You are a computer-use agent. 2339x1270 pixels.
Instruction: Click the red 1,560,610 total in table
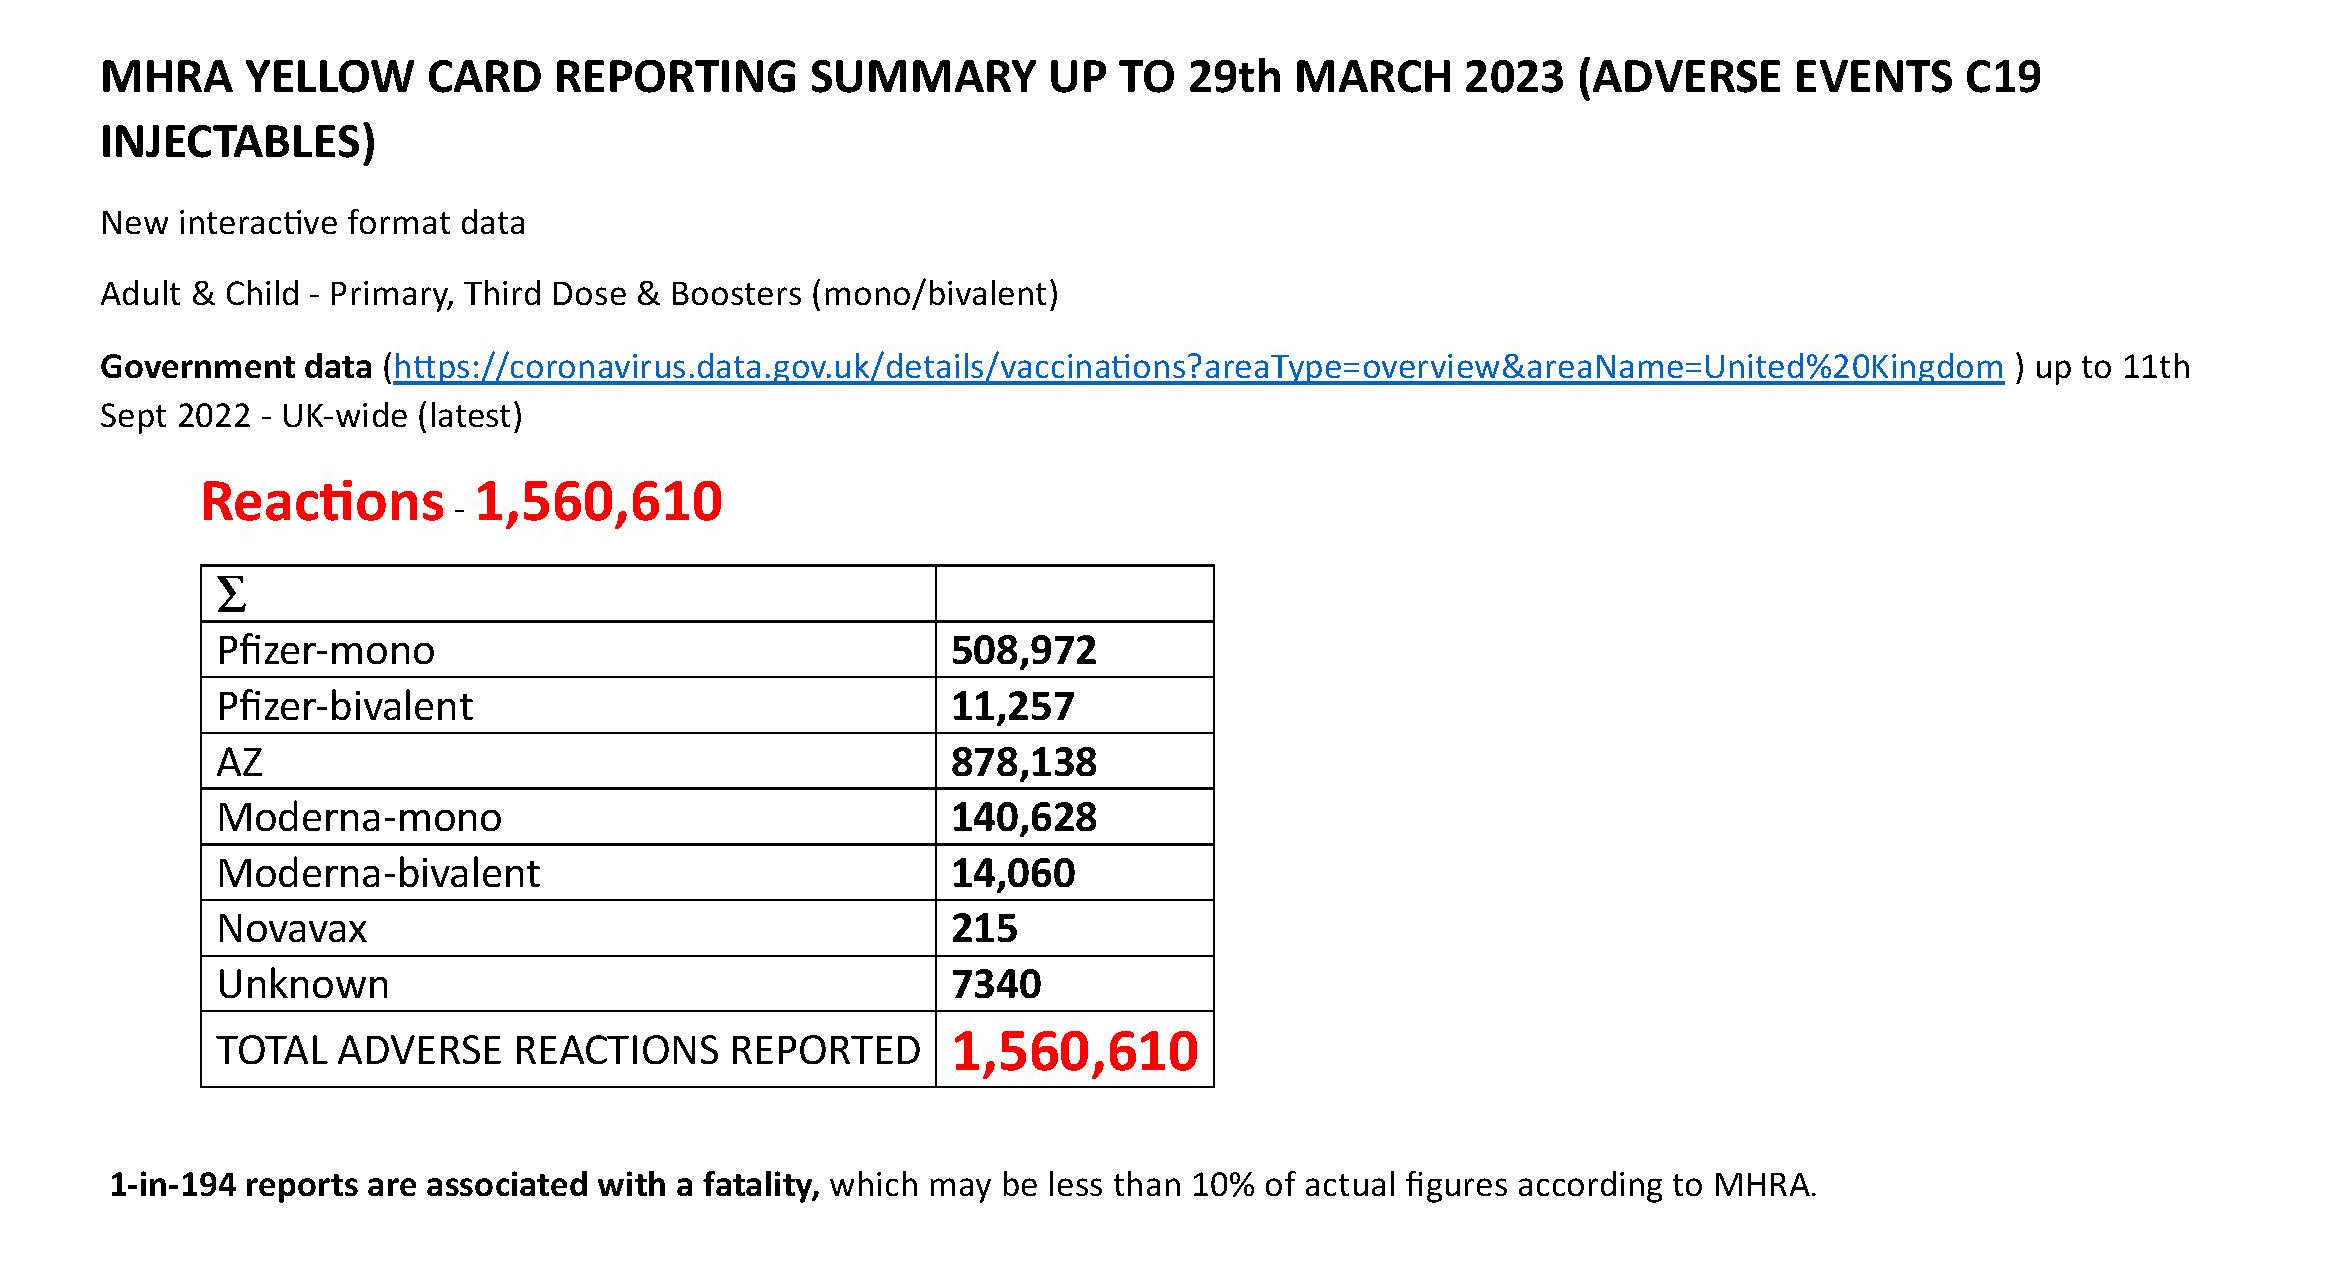point(1074,1051)
